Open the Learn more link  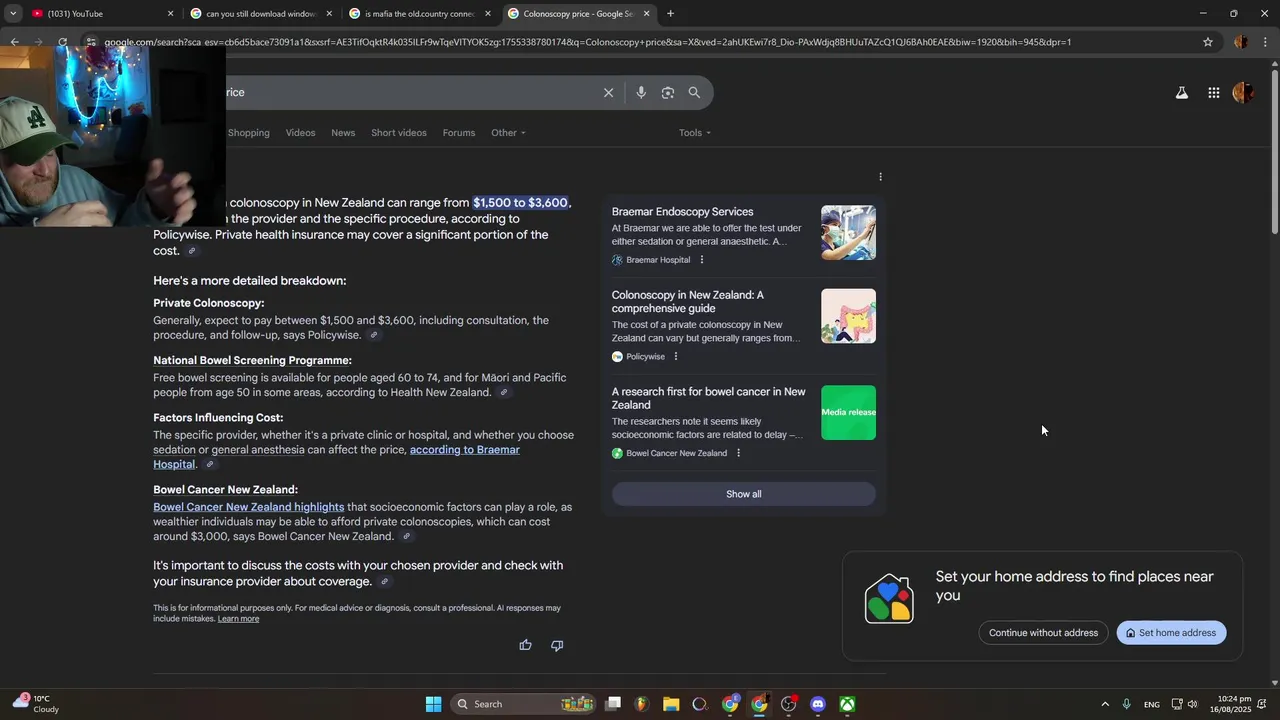238,619
